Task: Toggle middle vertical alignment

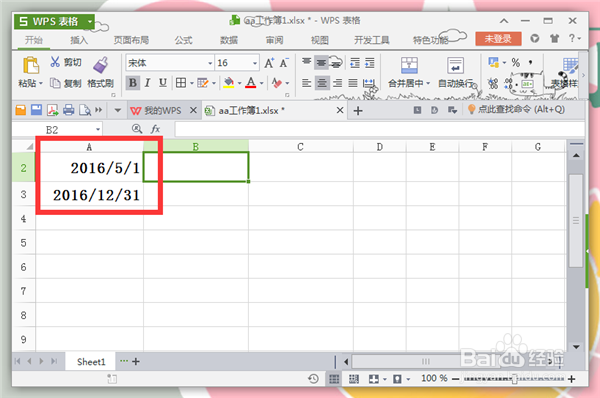Action: 321,62
